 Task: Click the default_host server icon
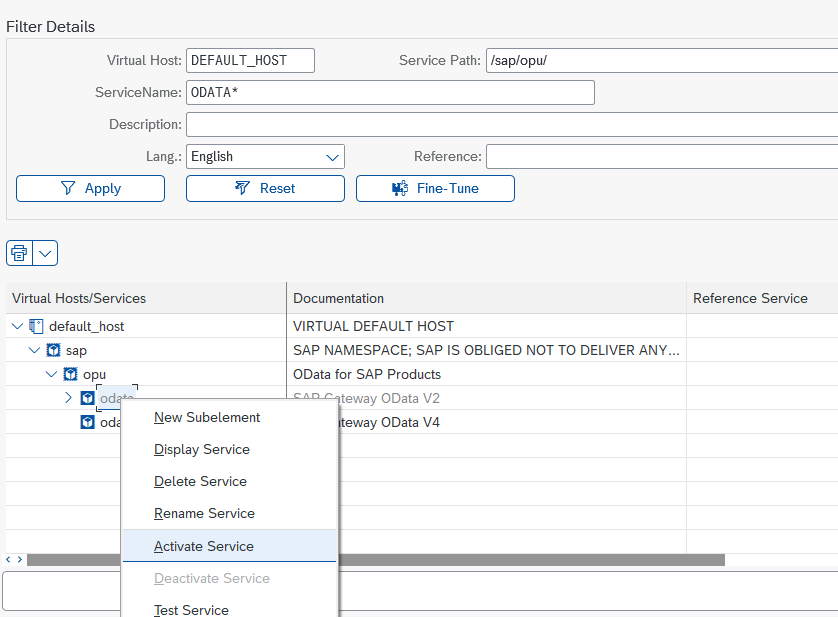point(37,326)
